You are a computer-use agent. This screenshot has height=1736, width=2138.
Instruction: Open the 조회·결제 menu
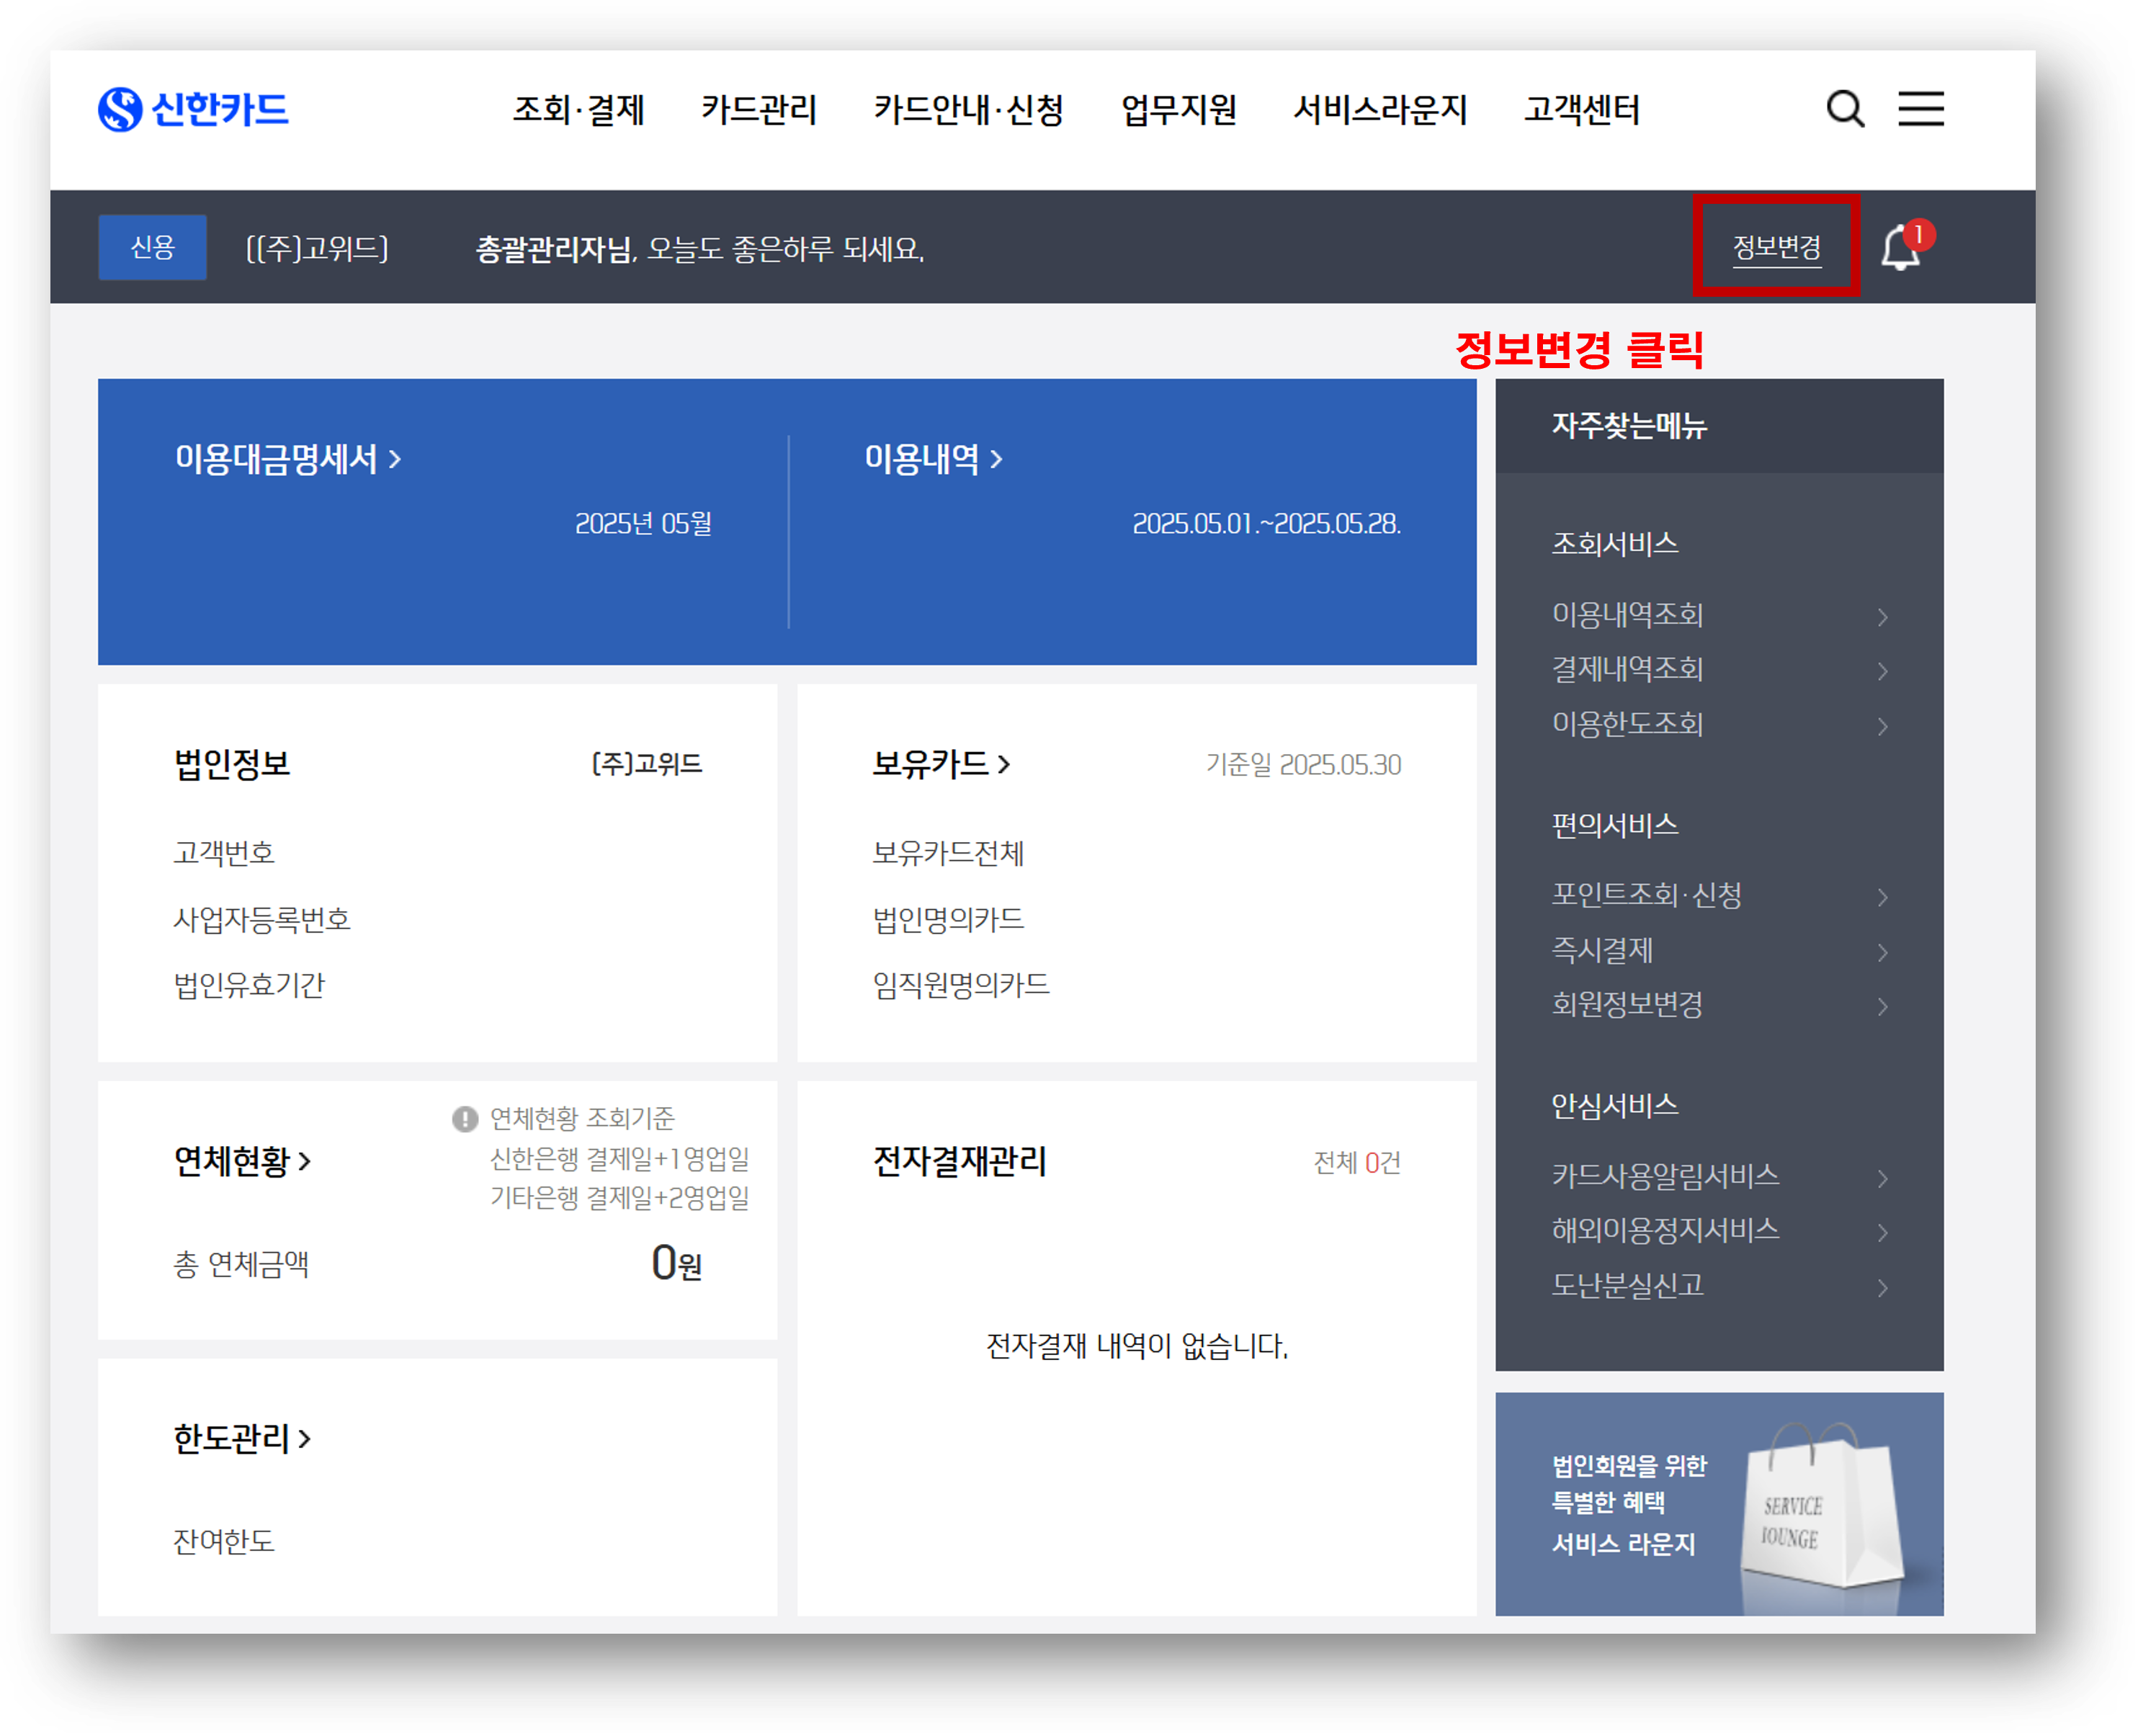click(578, 109)
